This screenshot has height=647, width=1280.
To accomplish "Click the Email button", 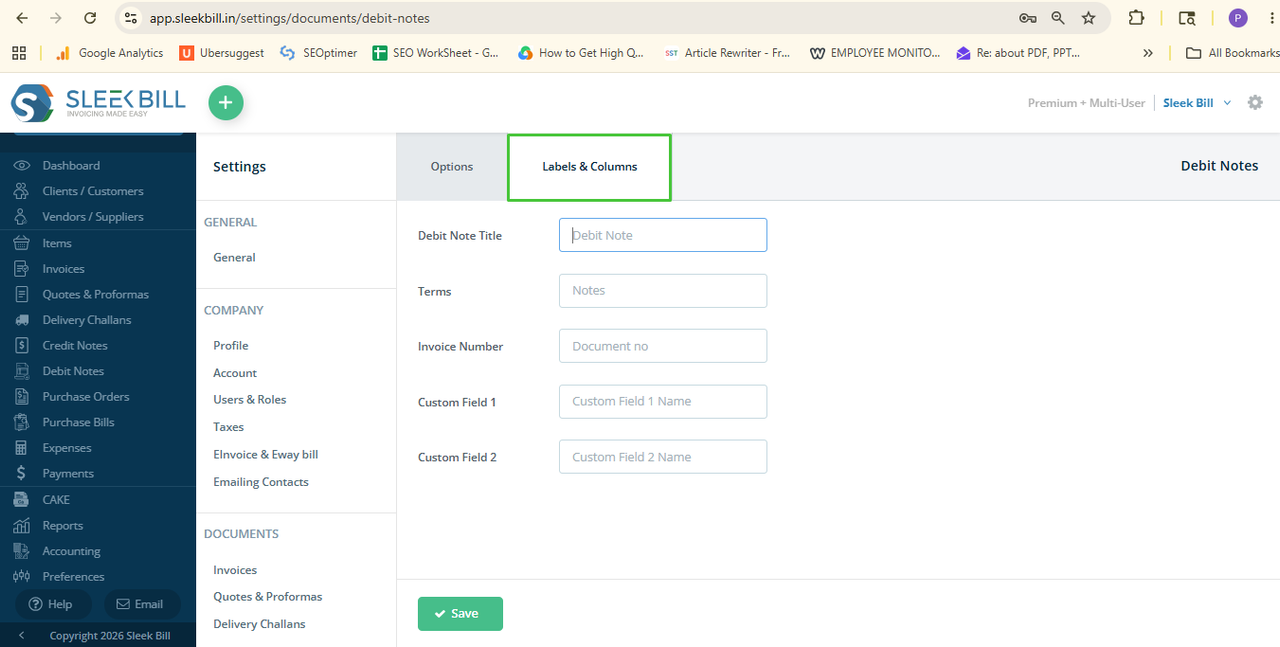I will [142, 604].
